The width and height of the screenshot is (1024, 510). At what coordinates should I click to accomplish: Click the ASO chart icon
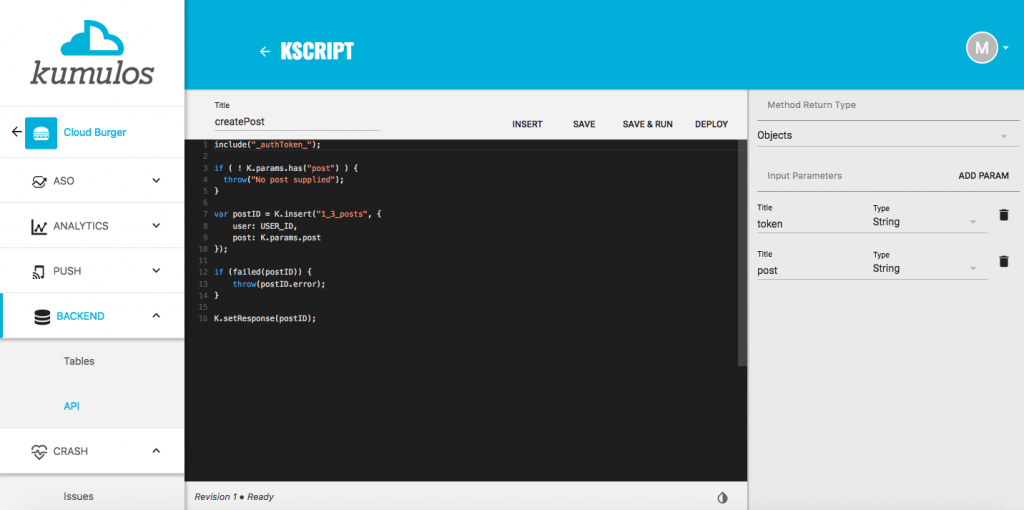39,182
